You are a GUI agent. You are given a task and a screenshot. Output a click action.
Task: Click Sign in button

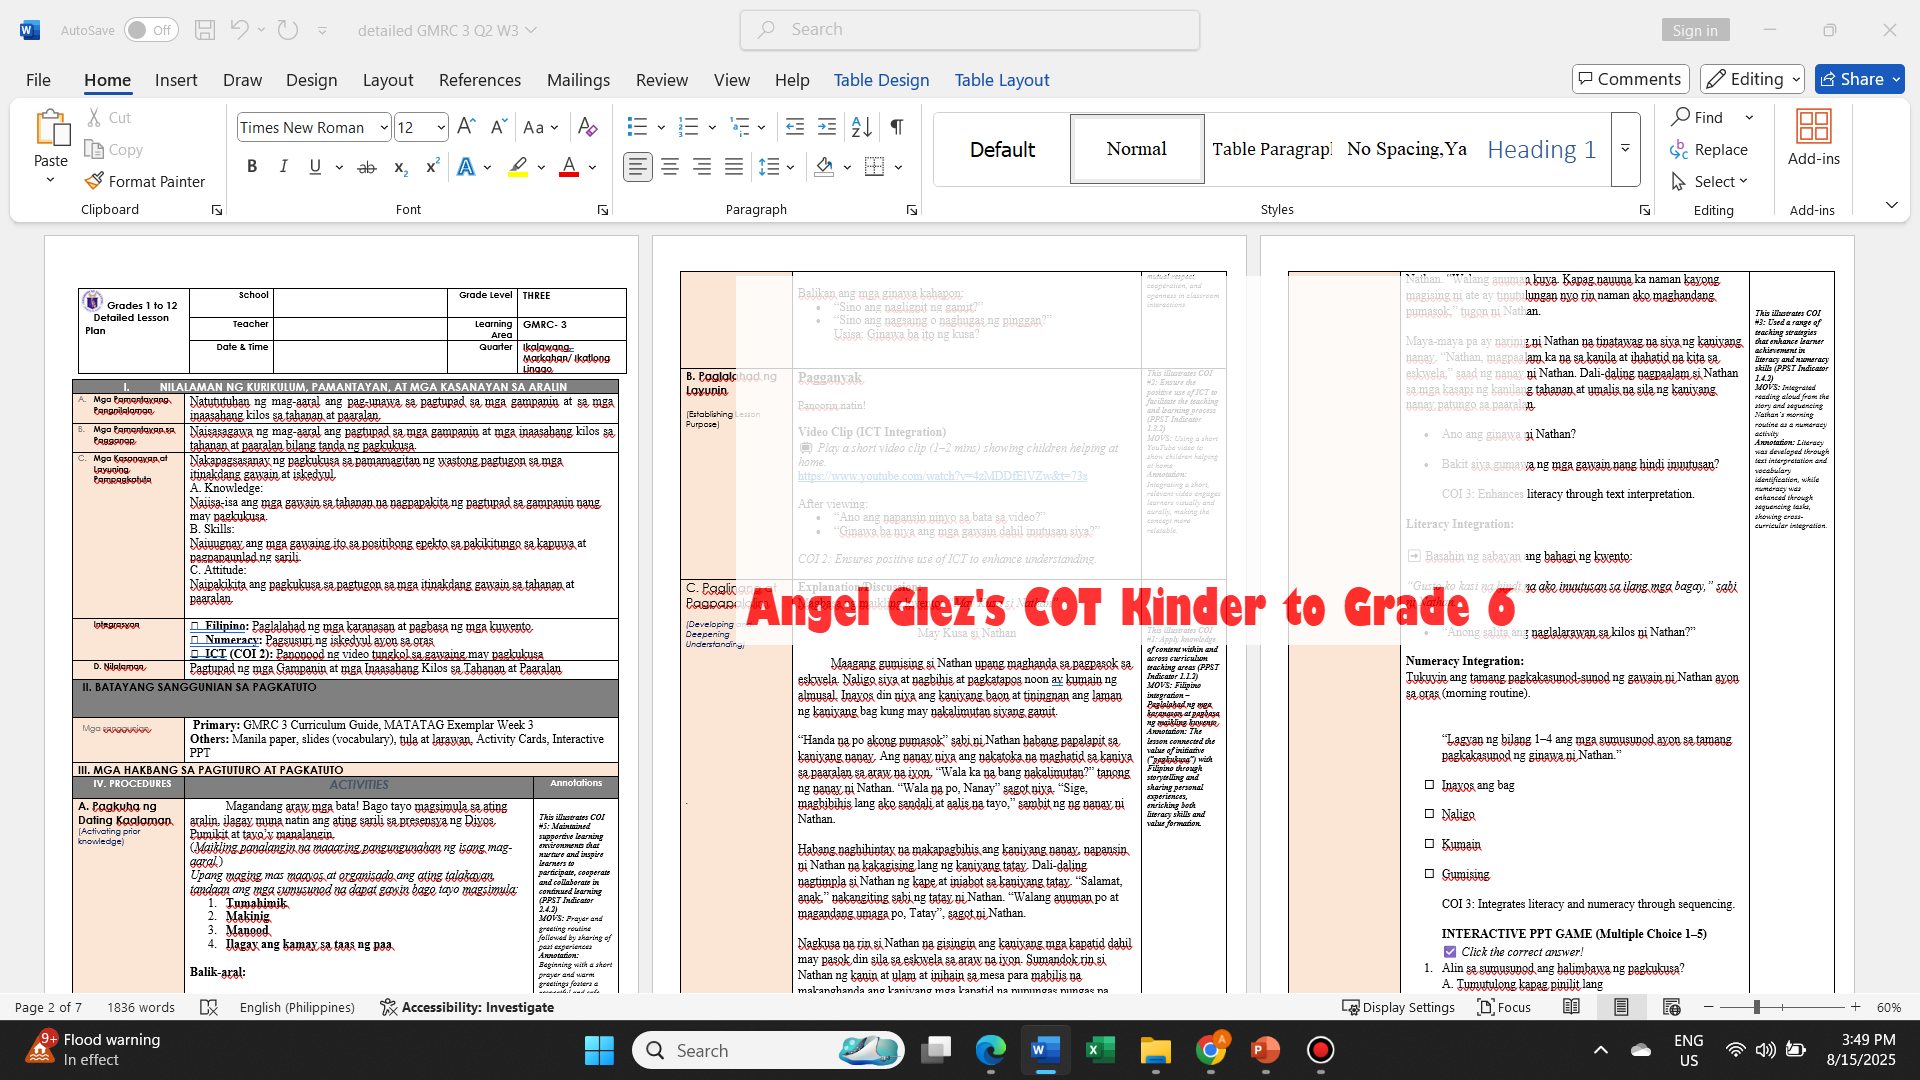point(1695,30)
